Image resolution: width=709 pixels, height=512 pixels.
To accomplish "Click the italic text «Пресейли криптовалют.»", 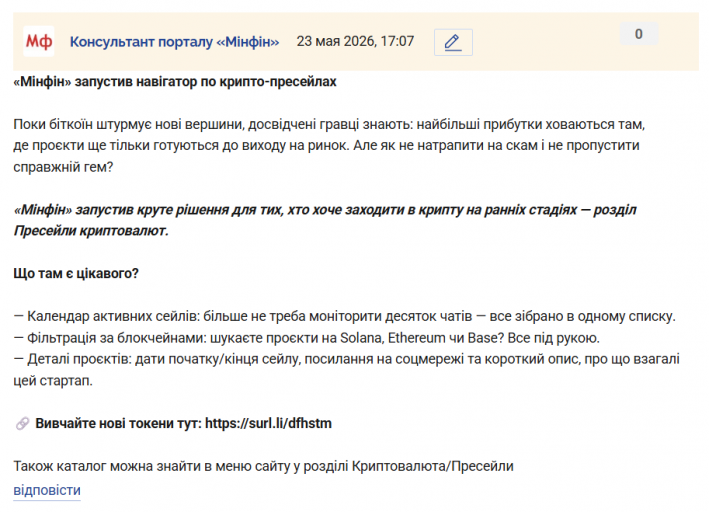I will [x=91, y=231].
